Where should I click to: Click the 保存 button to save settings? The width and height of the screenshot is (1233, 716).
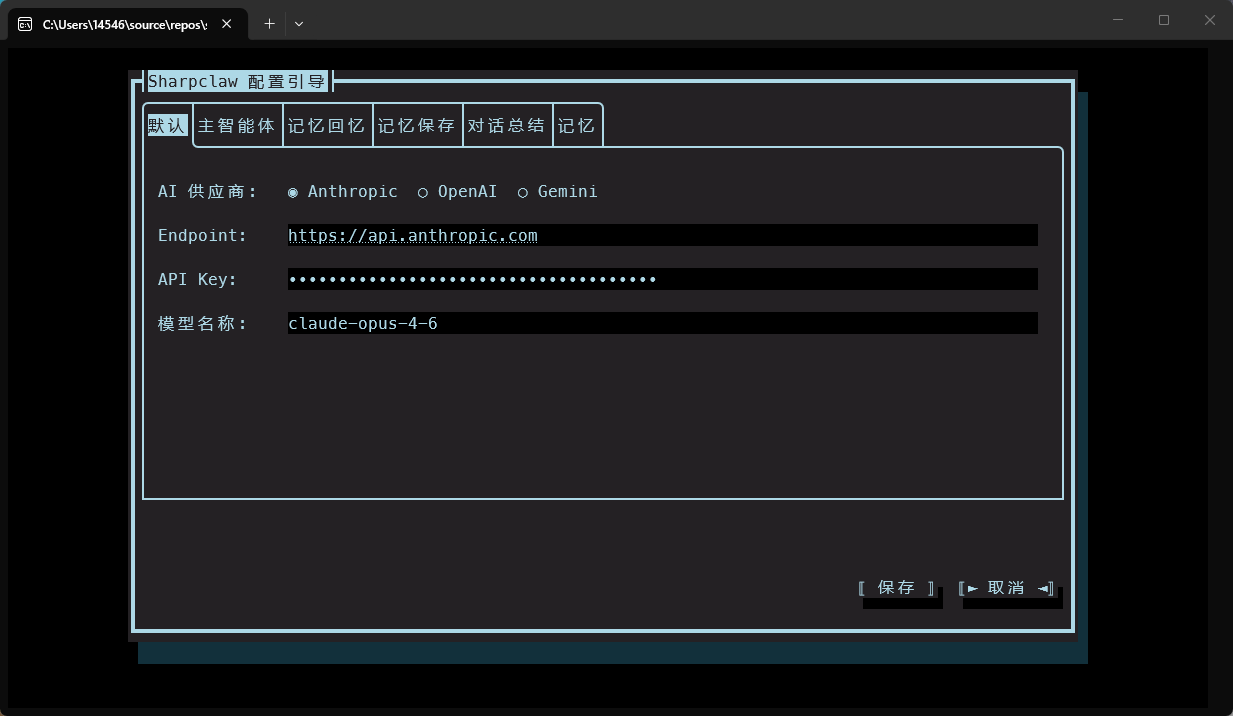point(897,587)
